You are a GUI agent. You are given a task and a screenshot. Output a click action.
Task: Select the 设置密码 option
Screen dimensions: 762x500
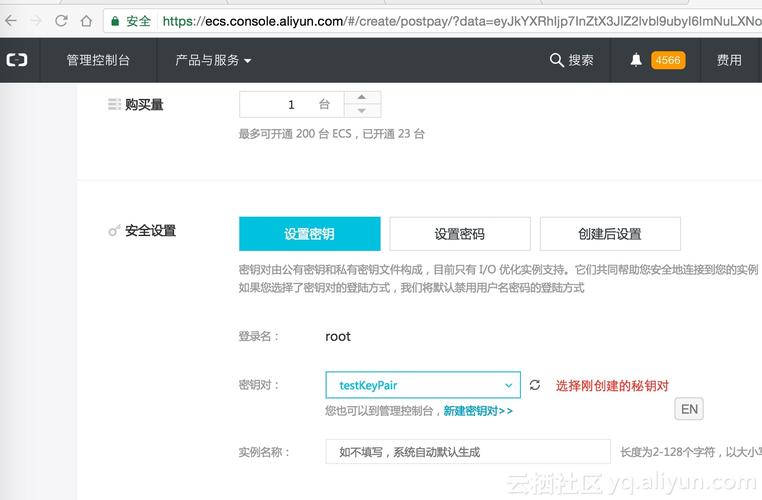(x=460, y=234)
